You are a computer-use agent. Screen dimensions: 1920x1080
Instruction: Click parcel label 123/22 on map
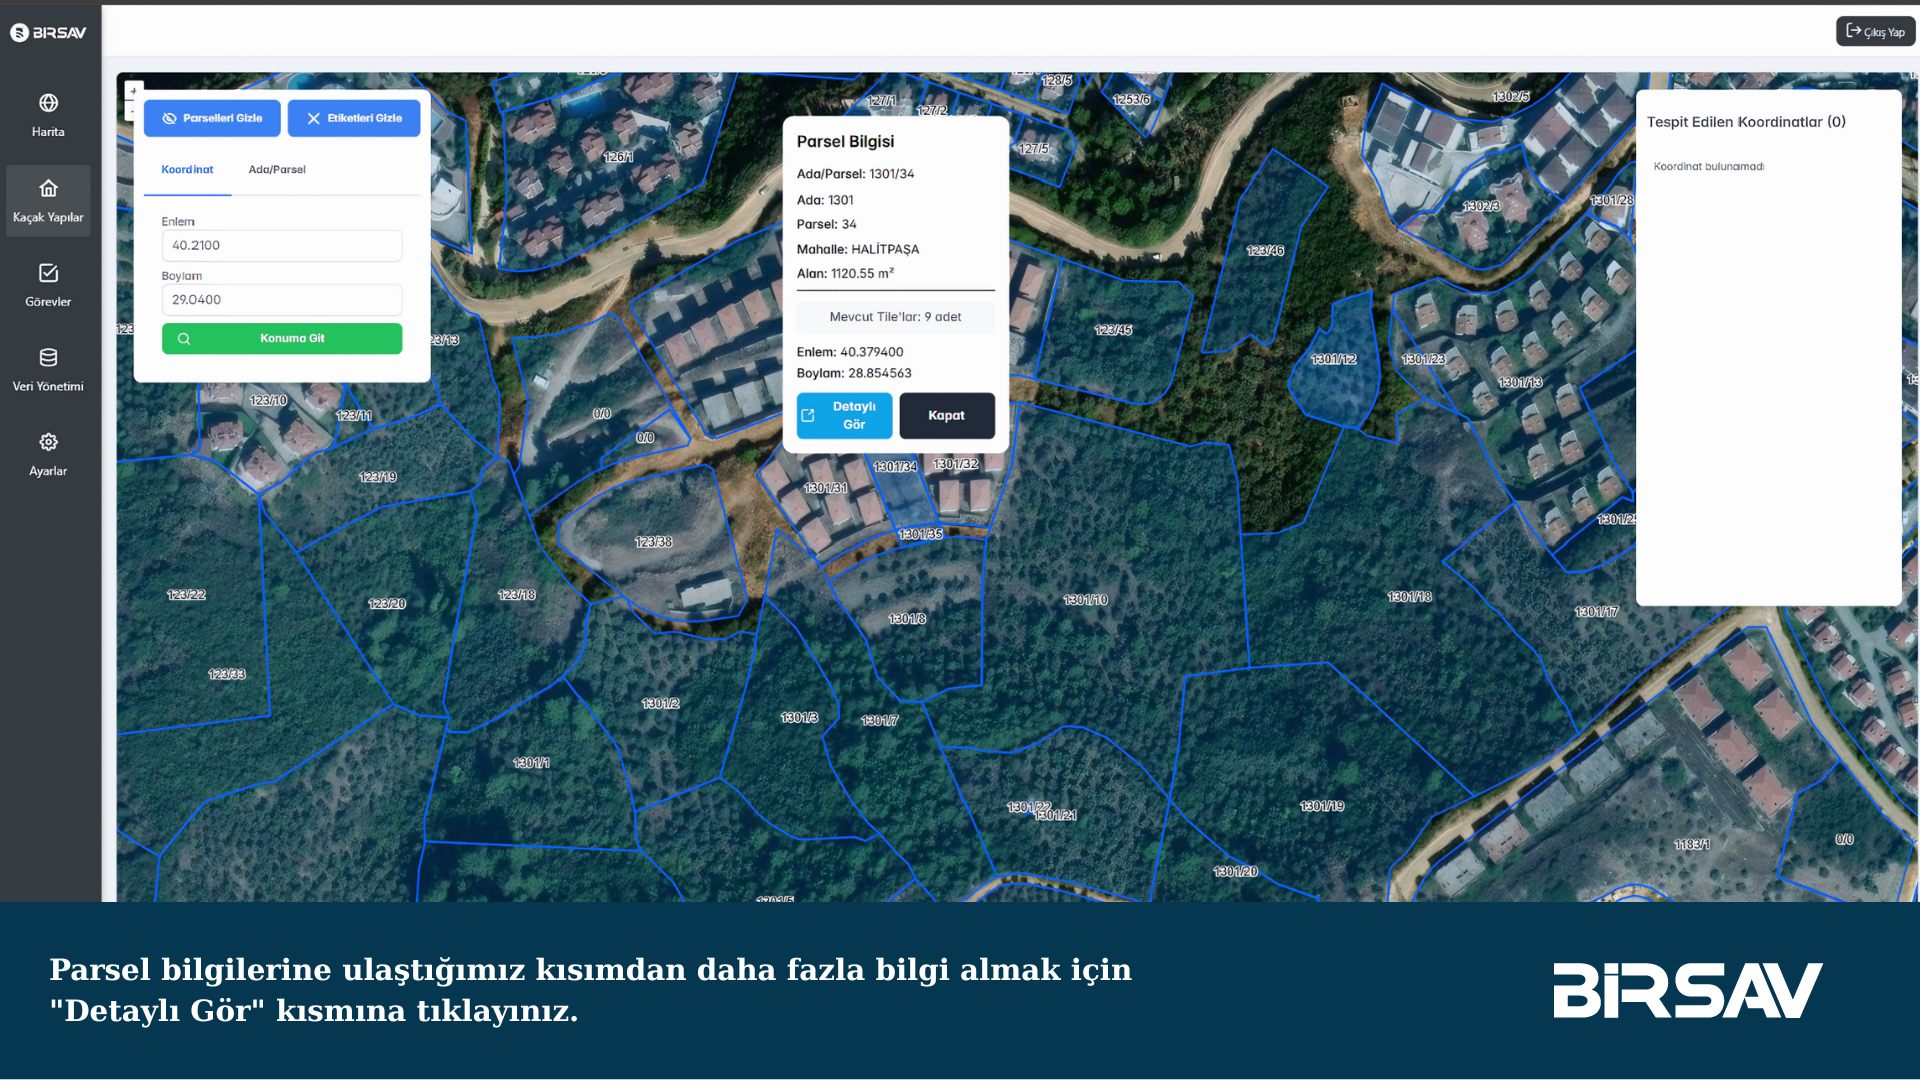tap(186, 595)
